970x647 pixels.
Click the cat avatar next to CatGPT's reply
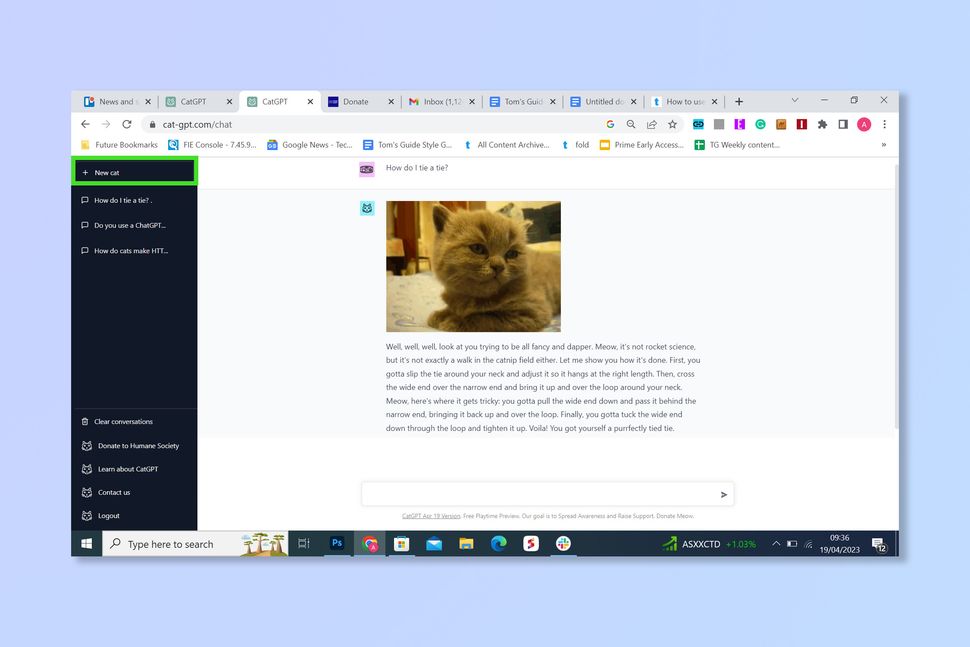pyautogui.click(x=367, y=208)
